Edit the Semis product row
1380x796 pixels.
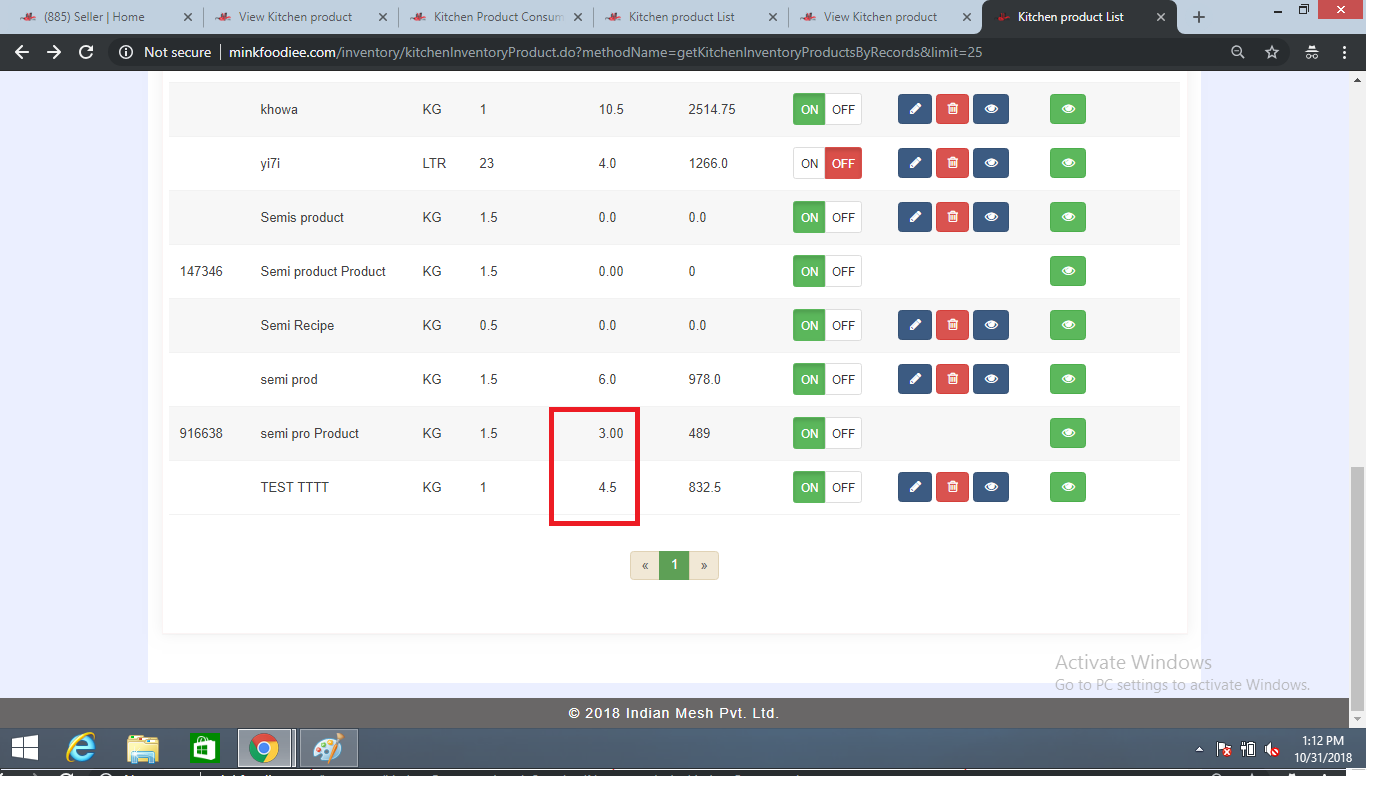[915, 217]
